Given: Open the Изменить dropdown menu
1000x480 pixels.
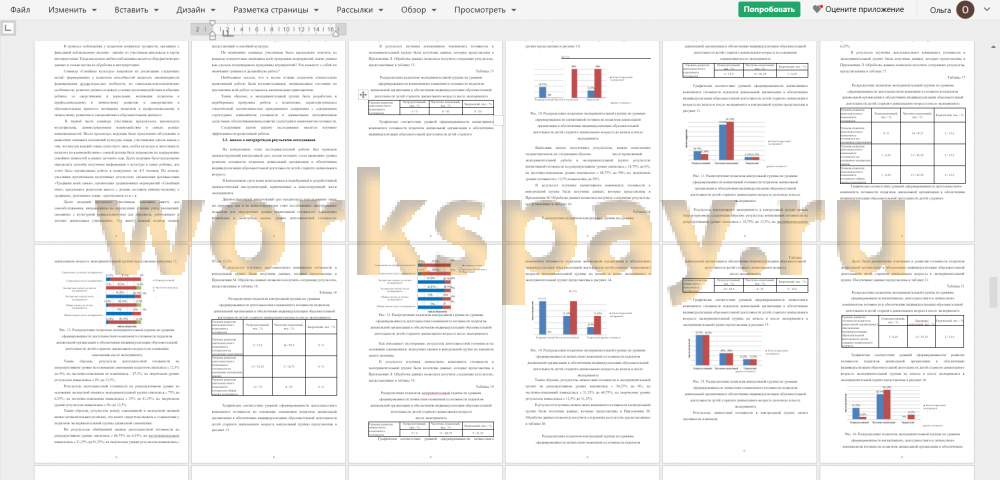Looking at the screenshot, I should (72, 10).
